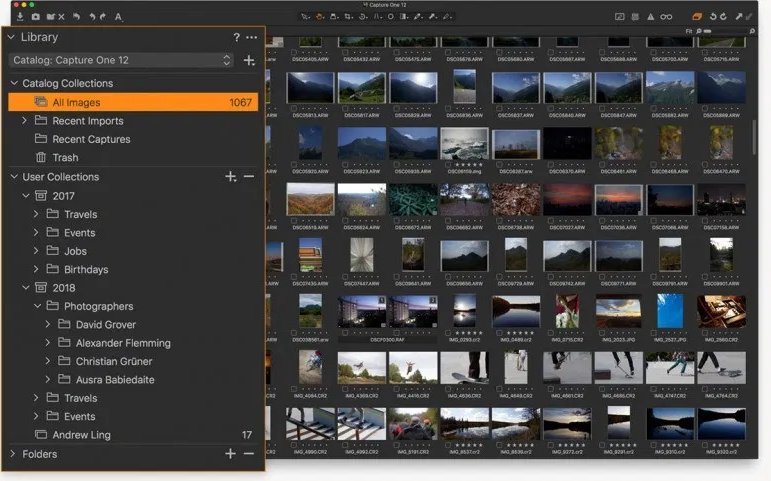
Task: Click plus button beside Catalog dropdown
Action: (249, 60)
